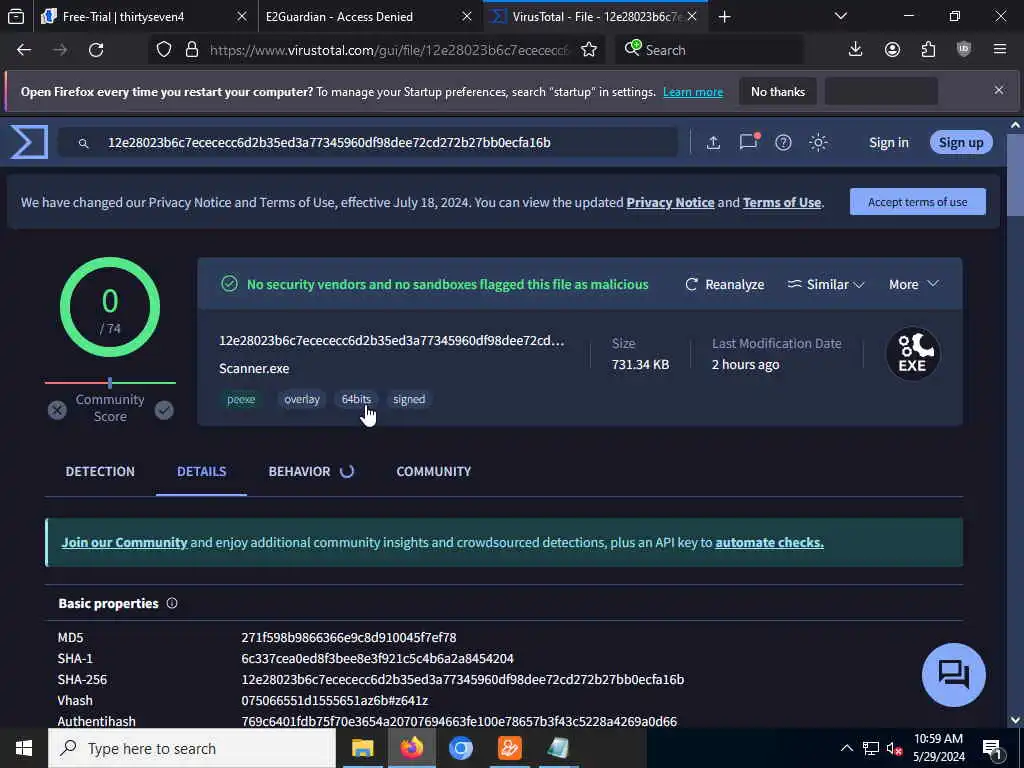Click No thanks button
This screenshot has height=768, width=1024.
778,91
